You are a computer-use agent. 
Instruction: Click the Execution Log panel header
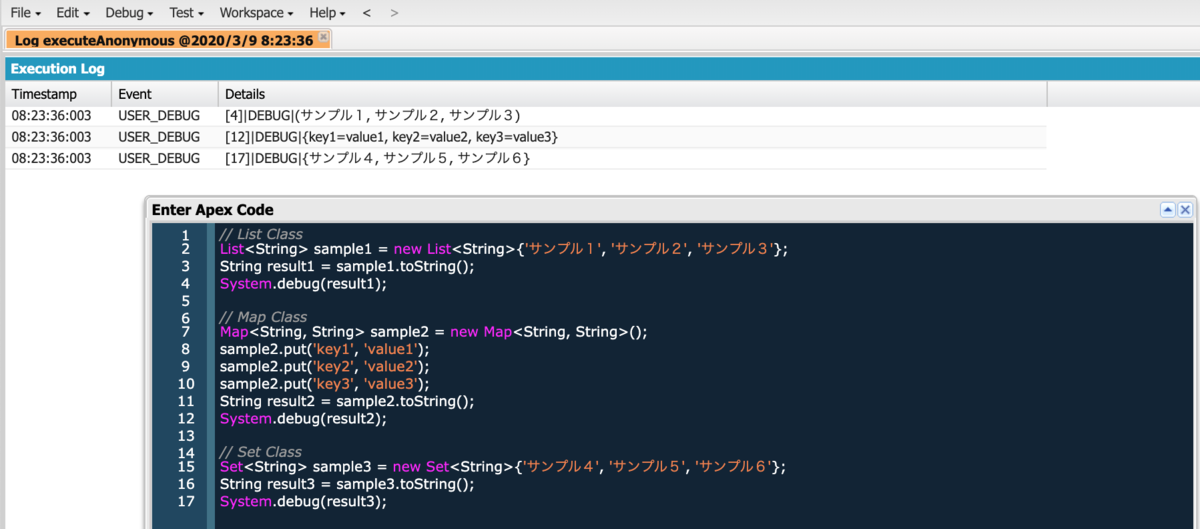coord(602,69)
